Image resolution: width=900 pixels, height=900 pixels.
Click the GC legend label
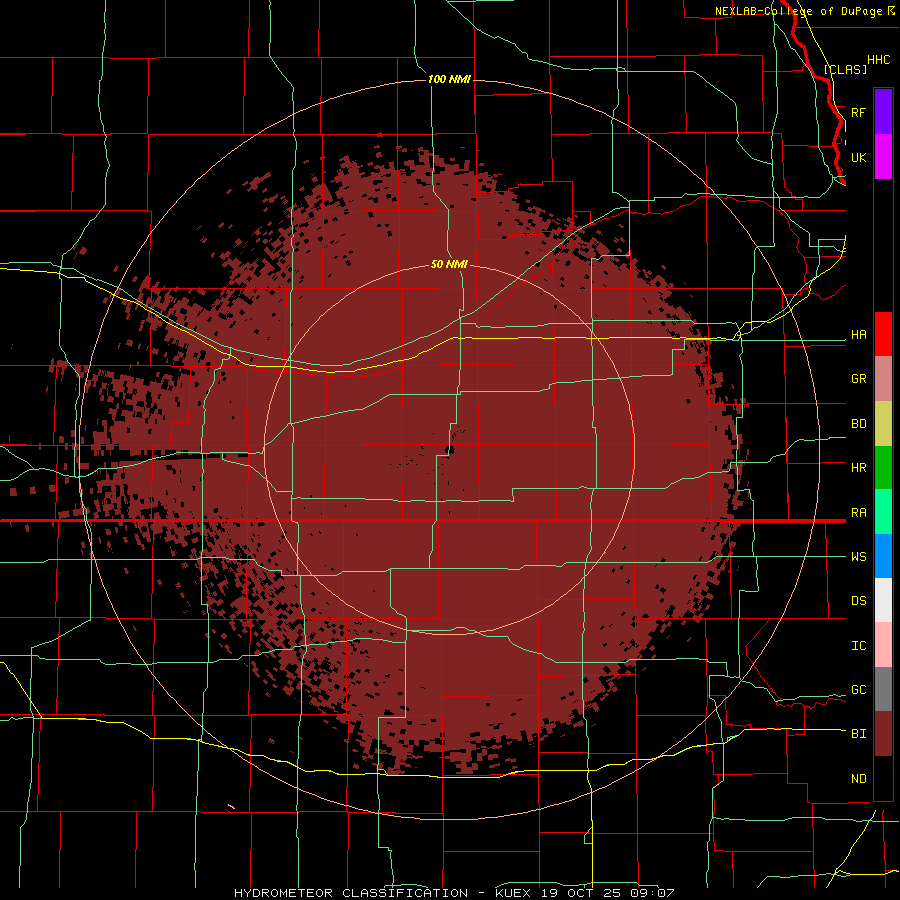(x=858, y=690)
